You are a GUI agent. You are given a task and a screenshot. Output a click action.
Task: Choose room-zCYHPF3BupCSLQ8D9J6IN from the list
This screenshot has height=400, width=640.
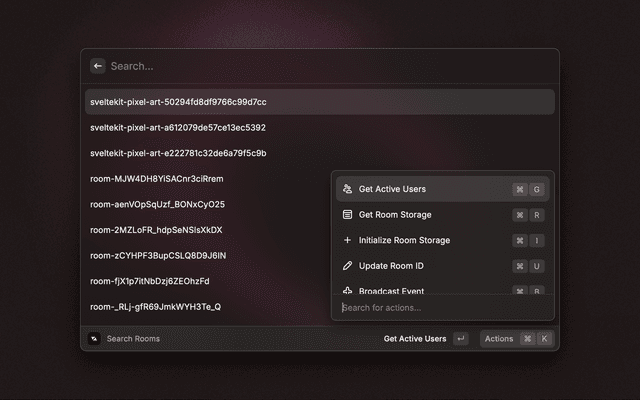(x=158, y=256)
